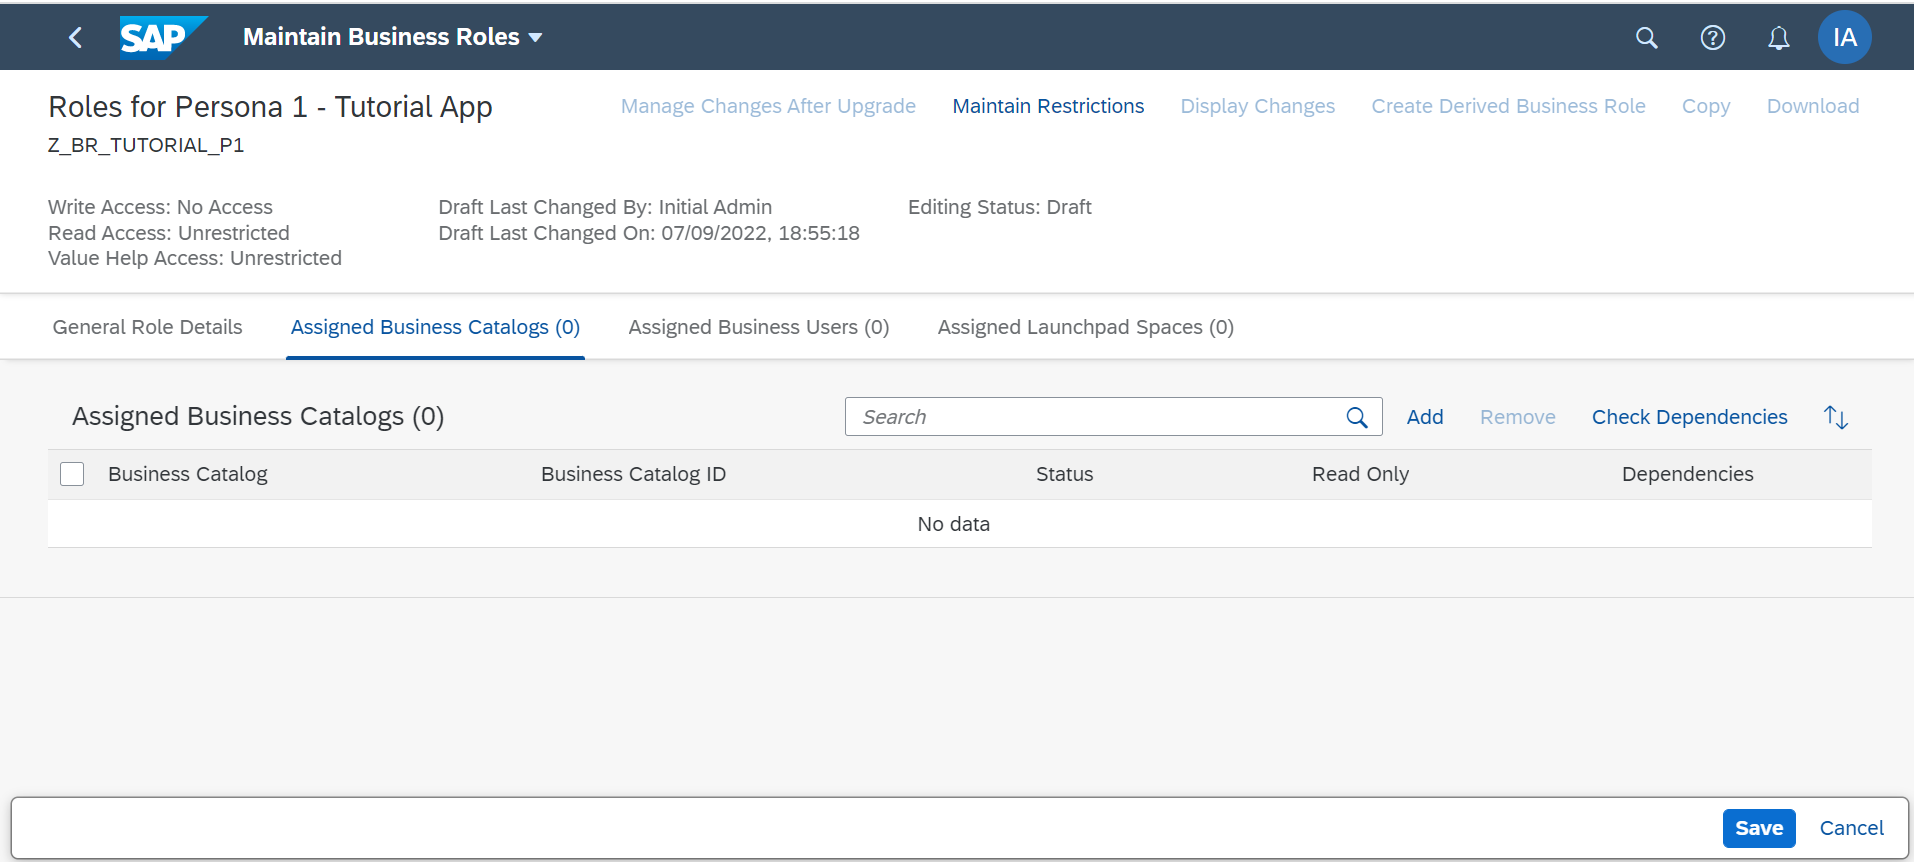This screenshot has width=1914, height=862.
Task: Open the Assigned Business Users (0) tab
Action: 758,327
